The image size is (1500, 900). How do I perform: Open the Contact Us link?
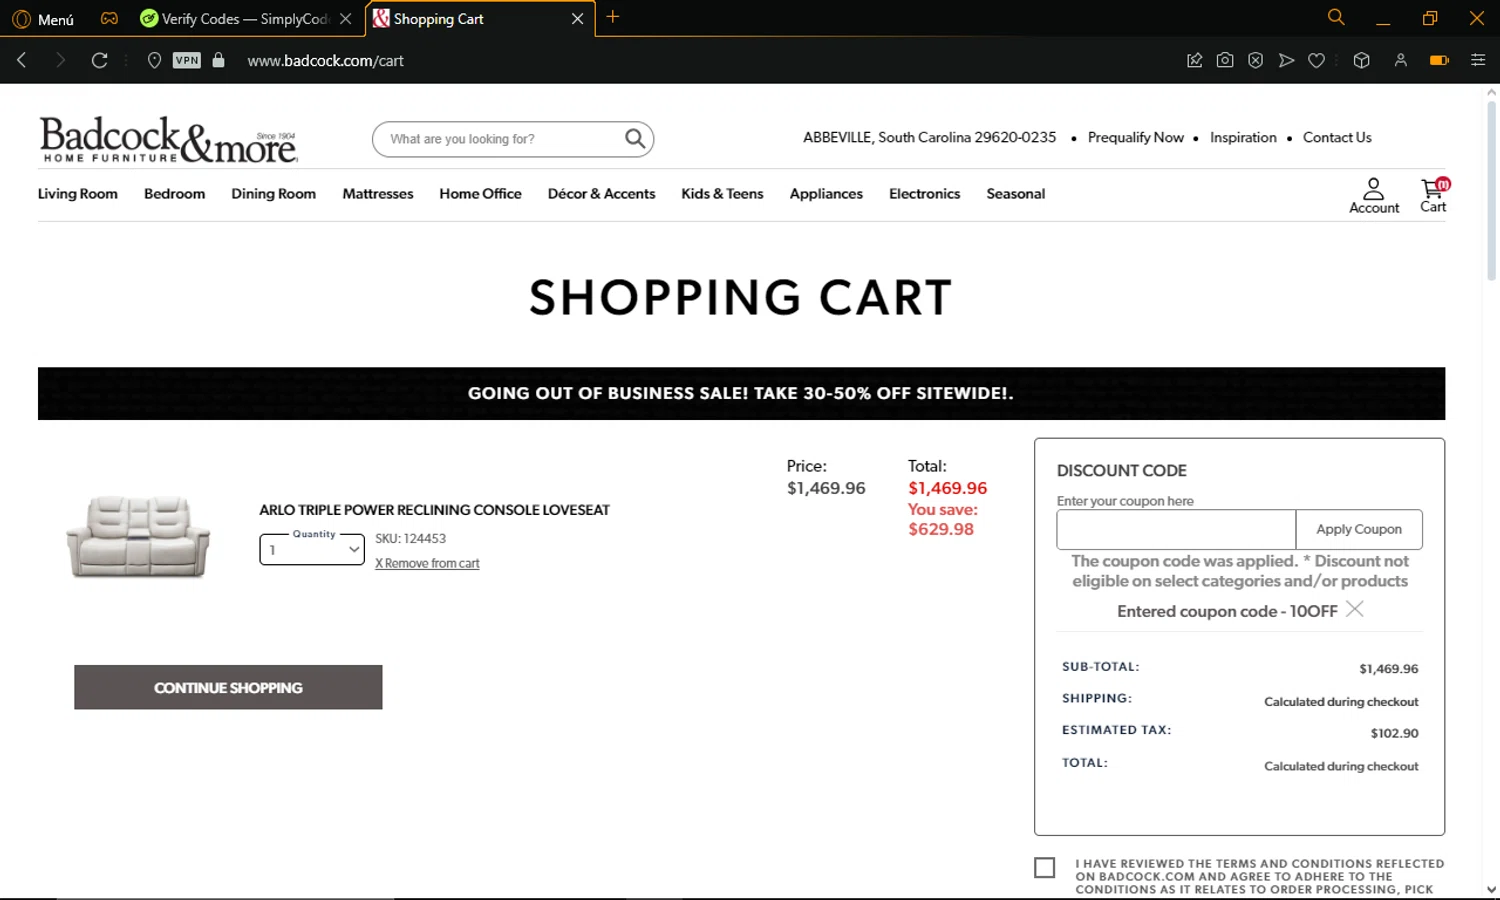point(1337,137)
